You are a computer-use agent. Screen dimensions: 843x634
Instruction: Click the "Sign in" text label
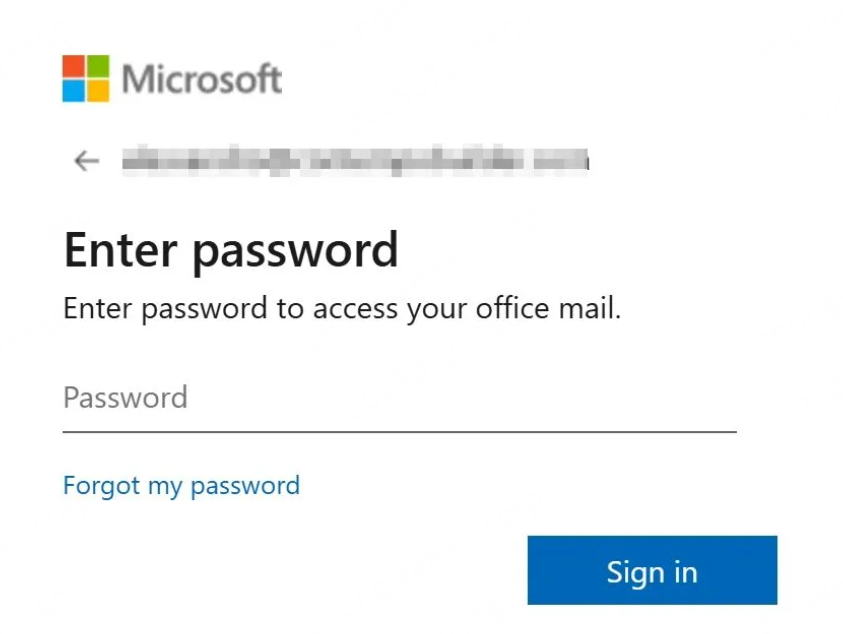(x=652, y=572)
